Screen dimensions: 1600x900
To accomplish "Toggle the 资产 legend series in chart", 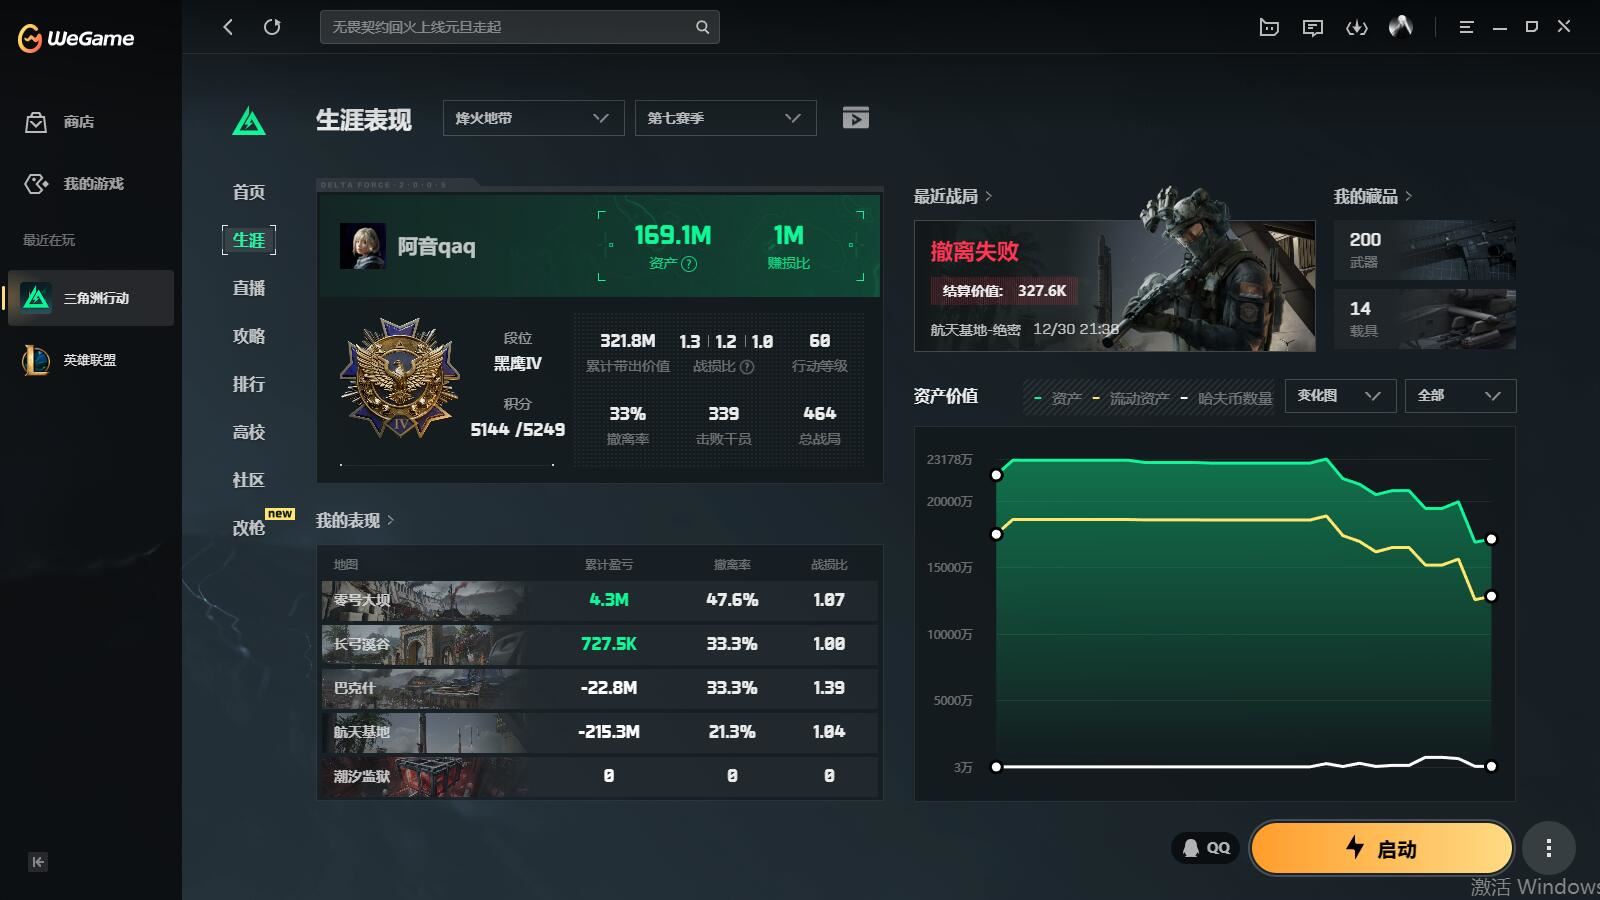I will [x=1058, y=398].
